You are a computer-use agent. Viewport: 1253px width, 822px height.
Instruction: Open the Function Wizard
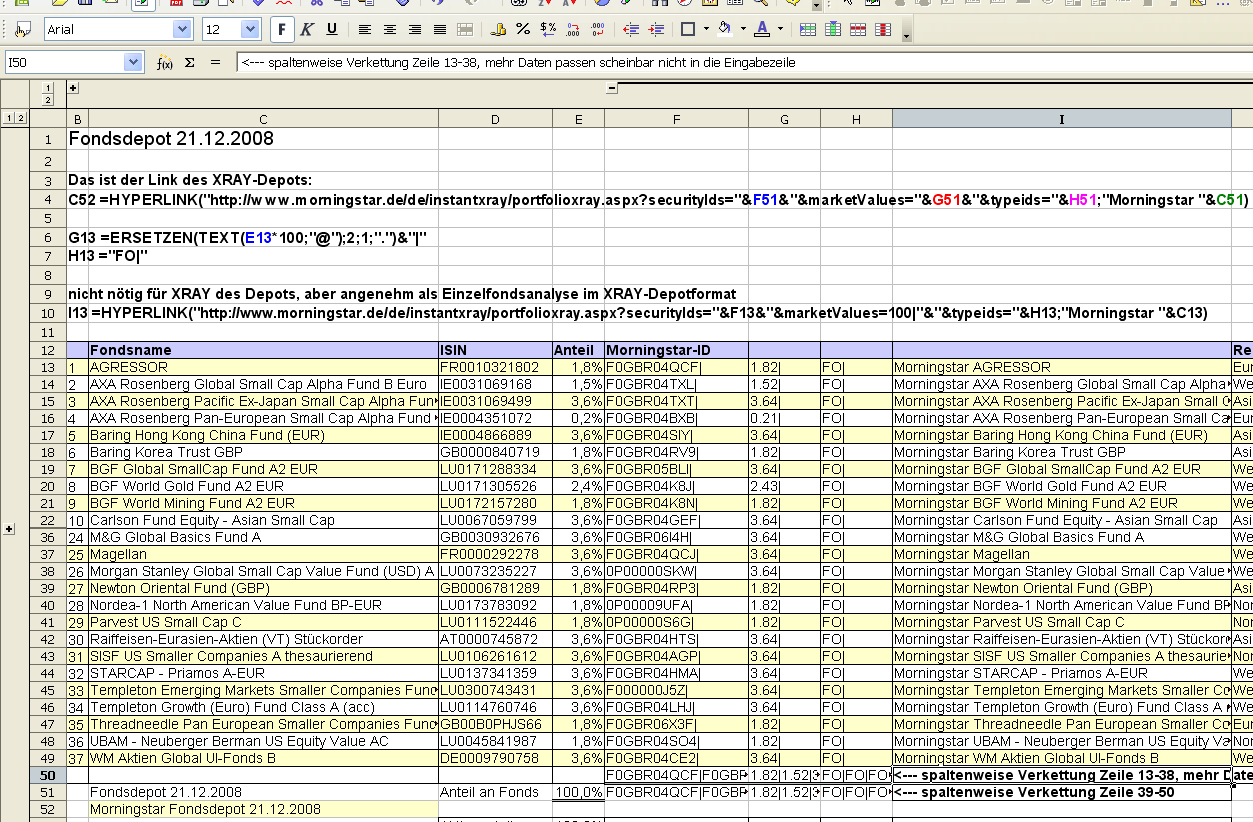coord(165,63)
